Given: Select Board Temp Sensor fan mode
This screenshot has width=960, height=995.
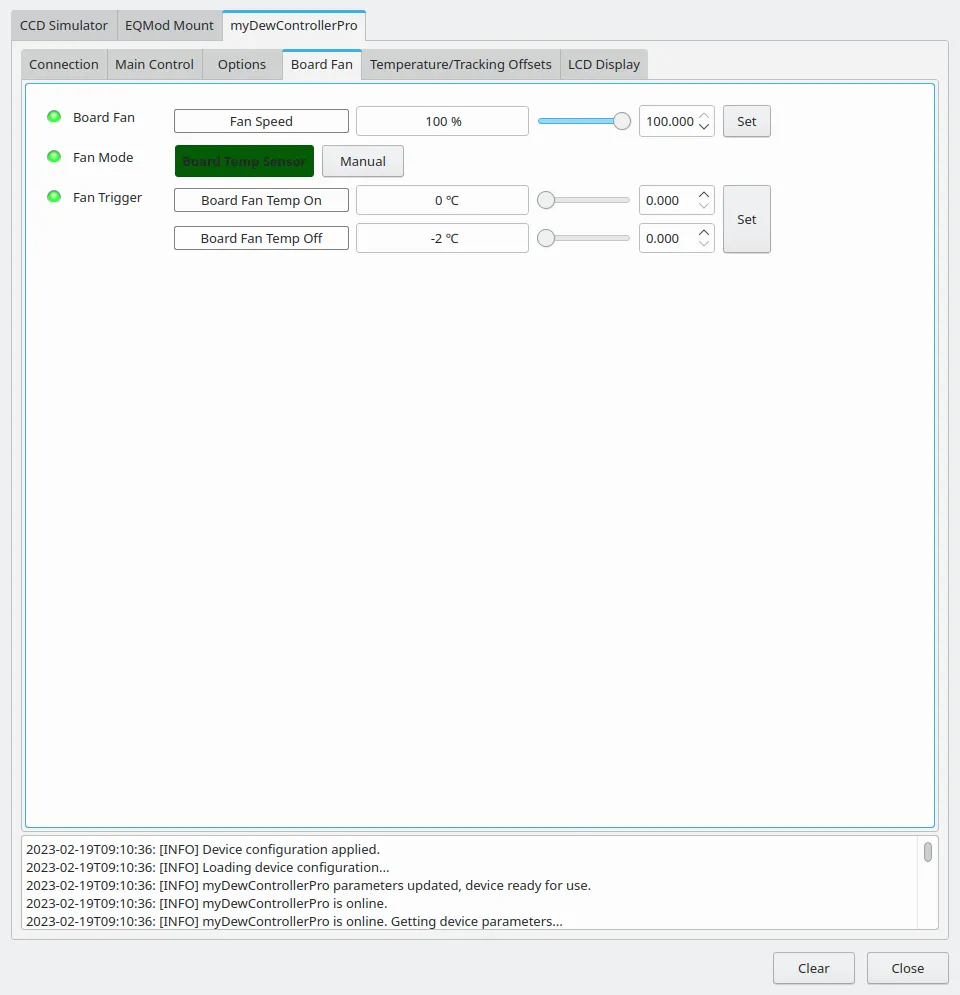Looking at the screenshot, I should [x=244, y=161].
